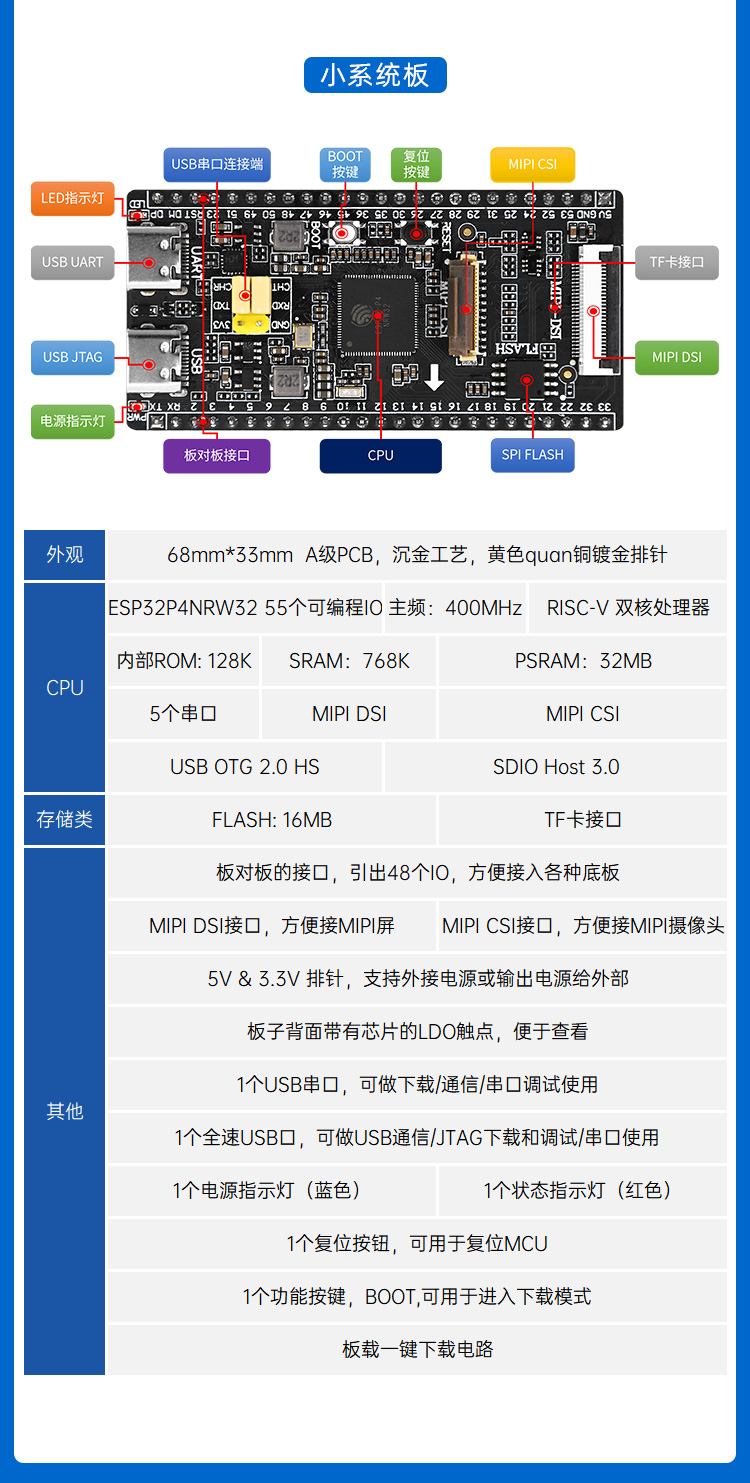Click the ESP32P4NRW32 55个可编程IO cell

point(245,608)
